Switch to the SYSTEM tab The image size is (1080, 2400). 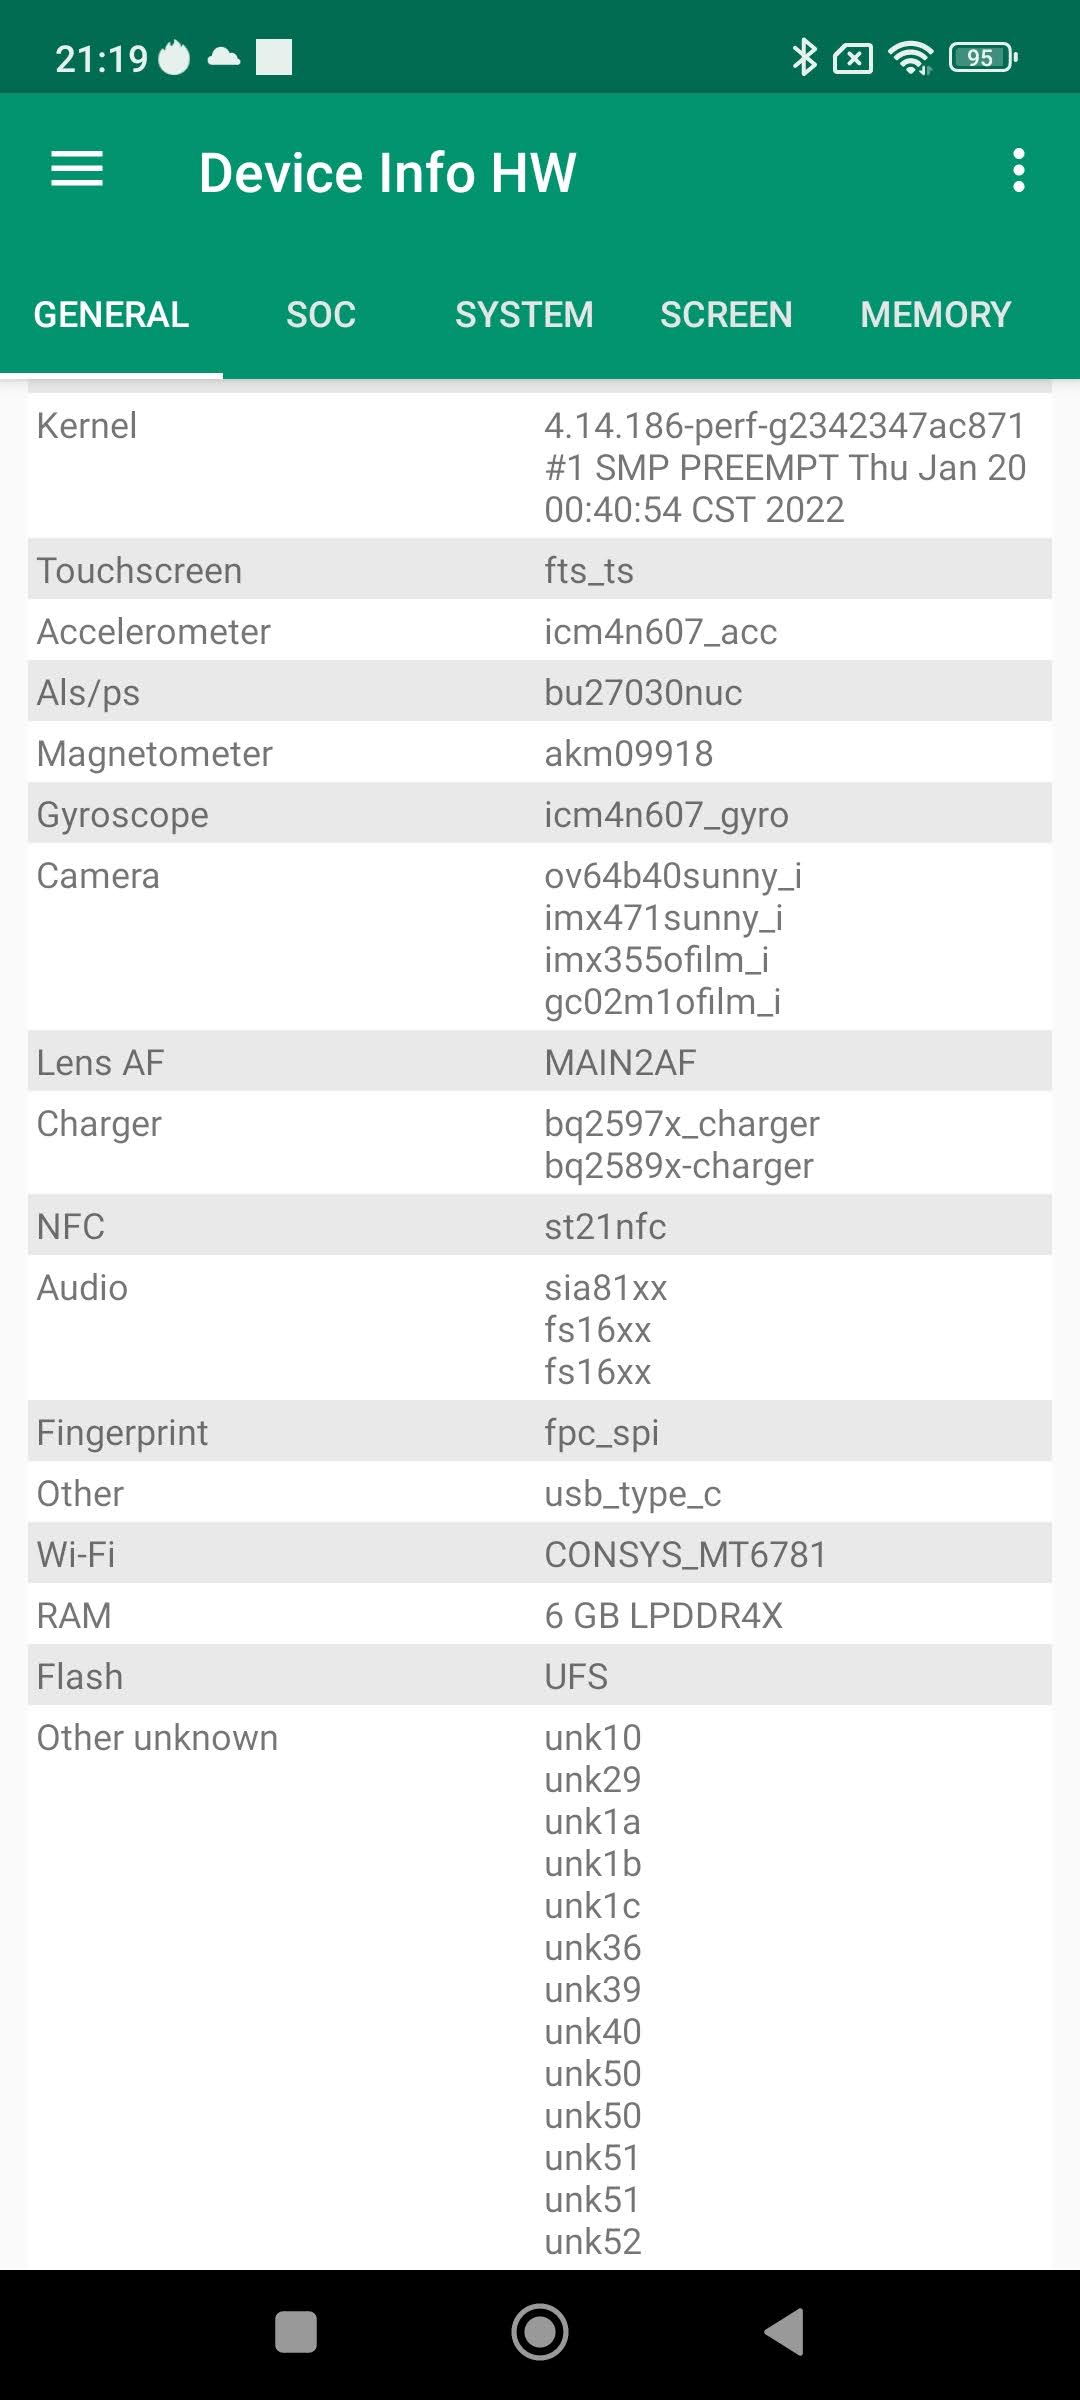point(524,315)
